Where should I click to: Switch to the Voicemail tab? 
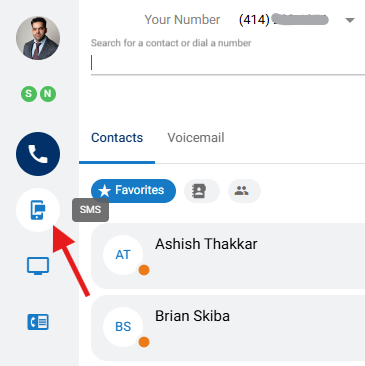pos(196,138)
